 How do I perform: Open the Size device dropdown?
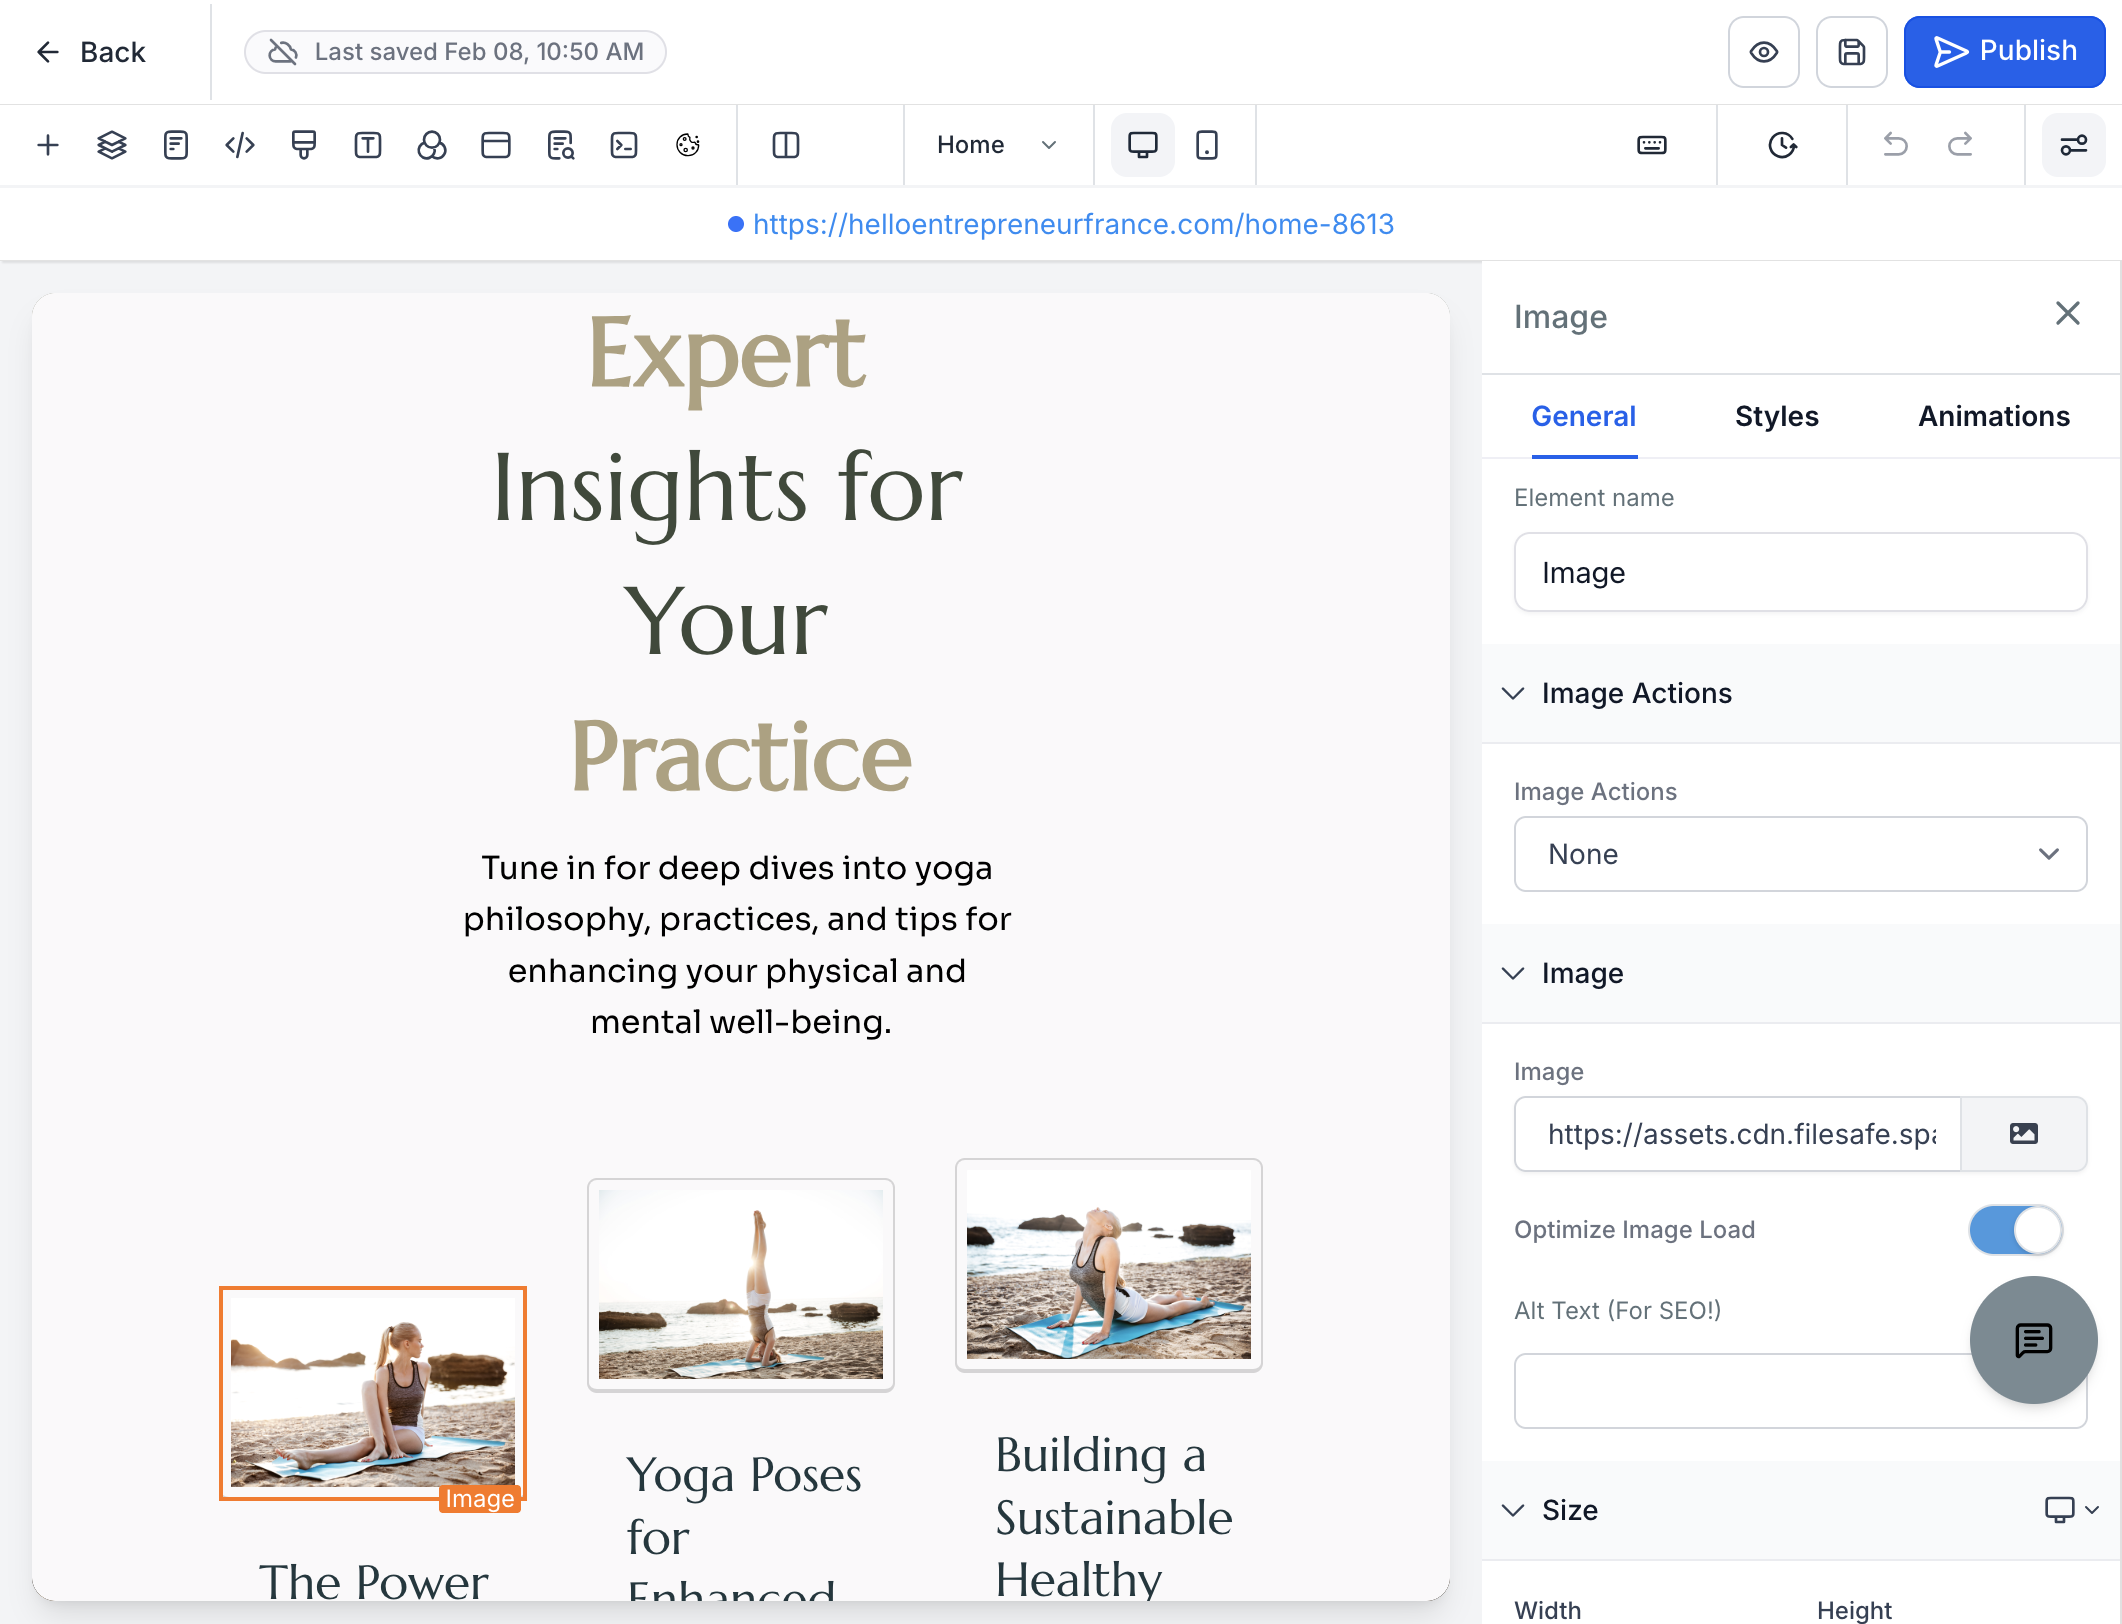2071,1510
